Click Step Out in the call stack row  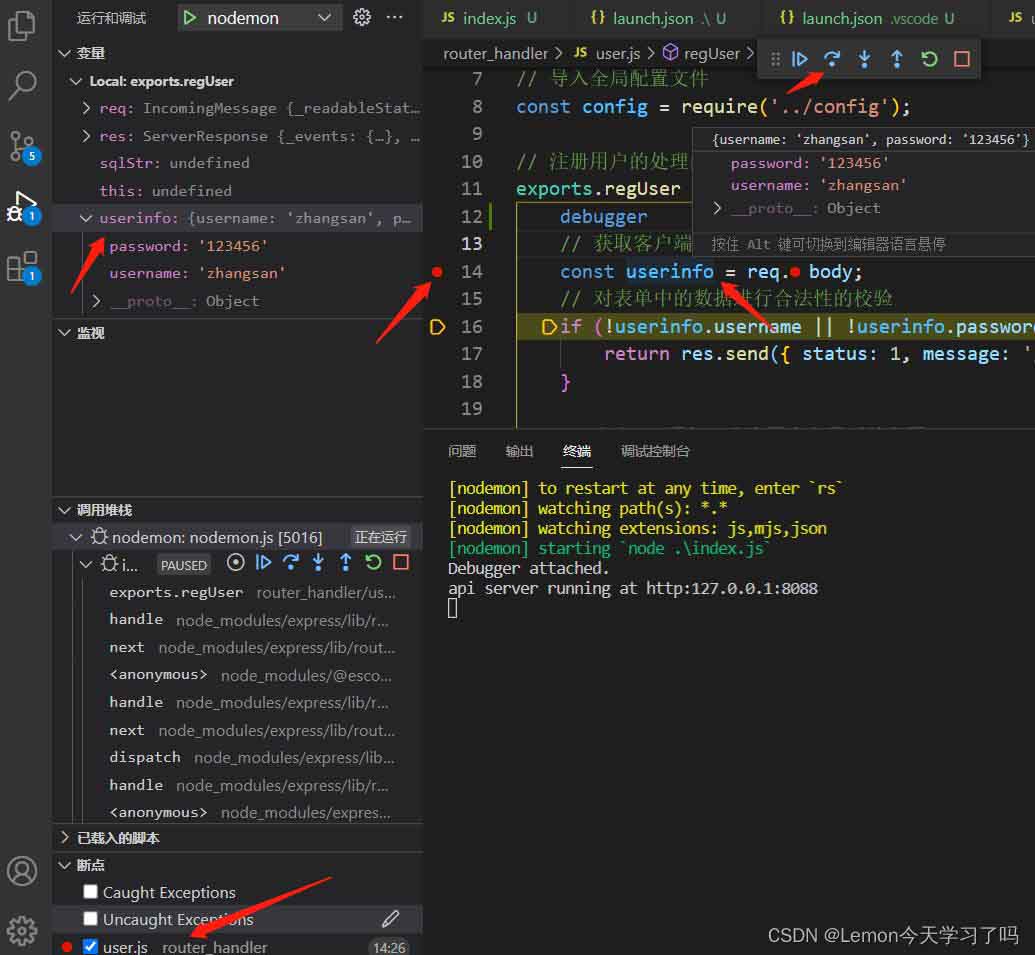point(346,562)
